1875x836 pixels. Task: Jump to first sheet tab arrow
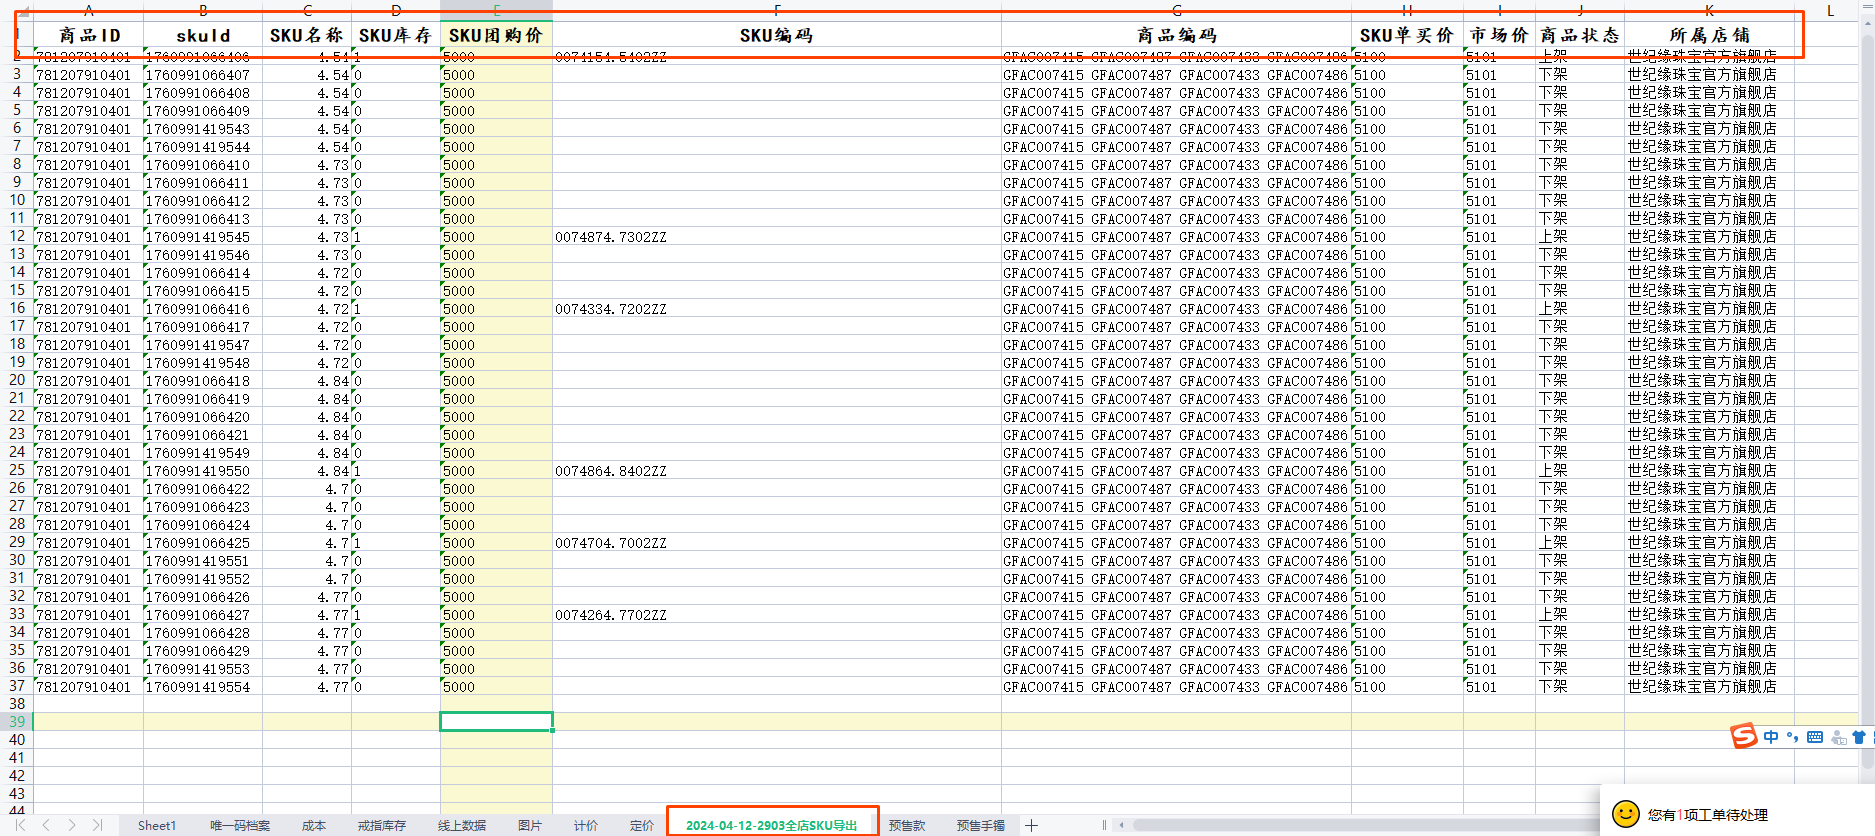pos(20,825)
